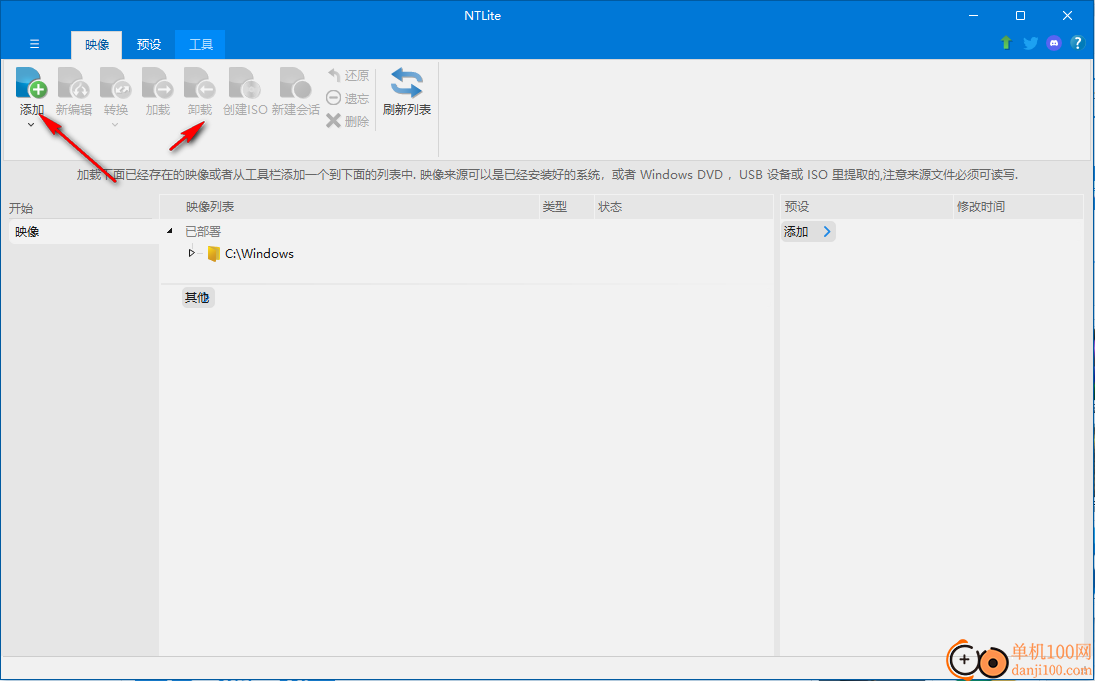Open the Twitter link icon
The image size is (1095, 681).
1030,43
